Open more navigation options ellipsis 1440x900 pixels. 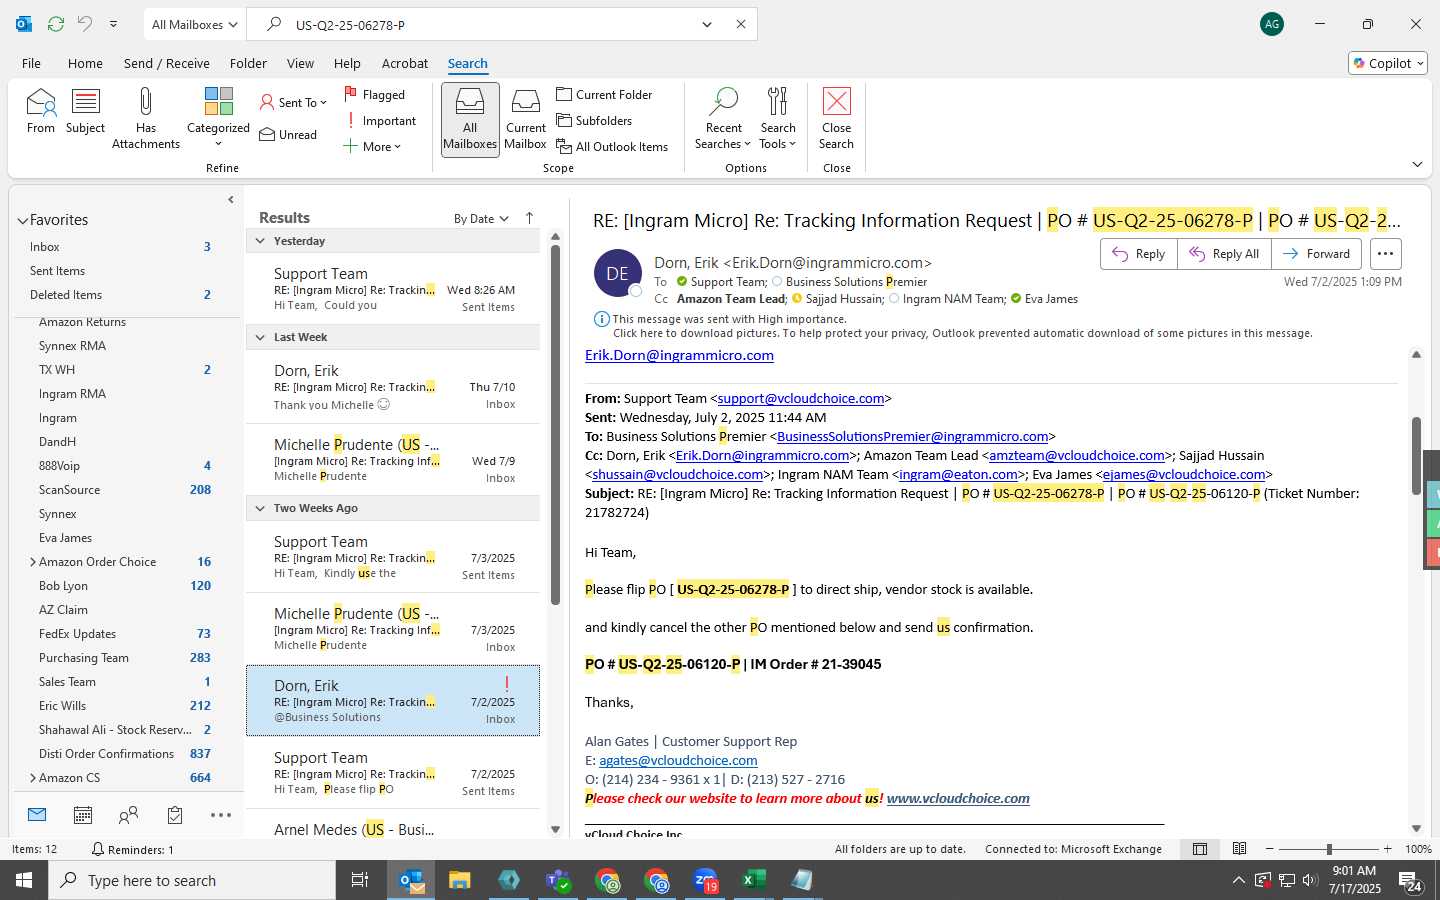point(221,815)
